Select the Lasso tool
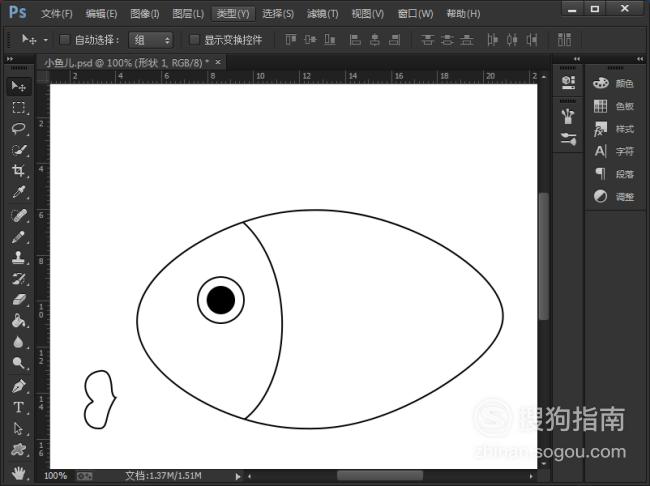 18,129
